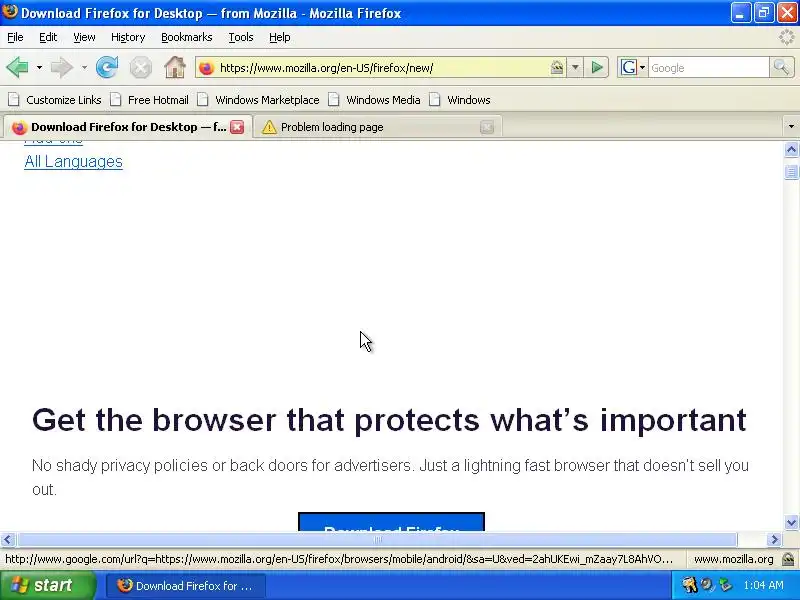The width and height of the screenshot is (800, 600).
Task: Click the status bar security lock icon
Action: [788, 559]
